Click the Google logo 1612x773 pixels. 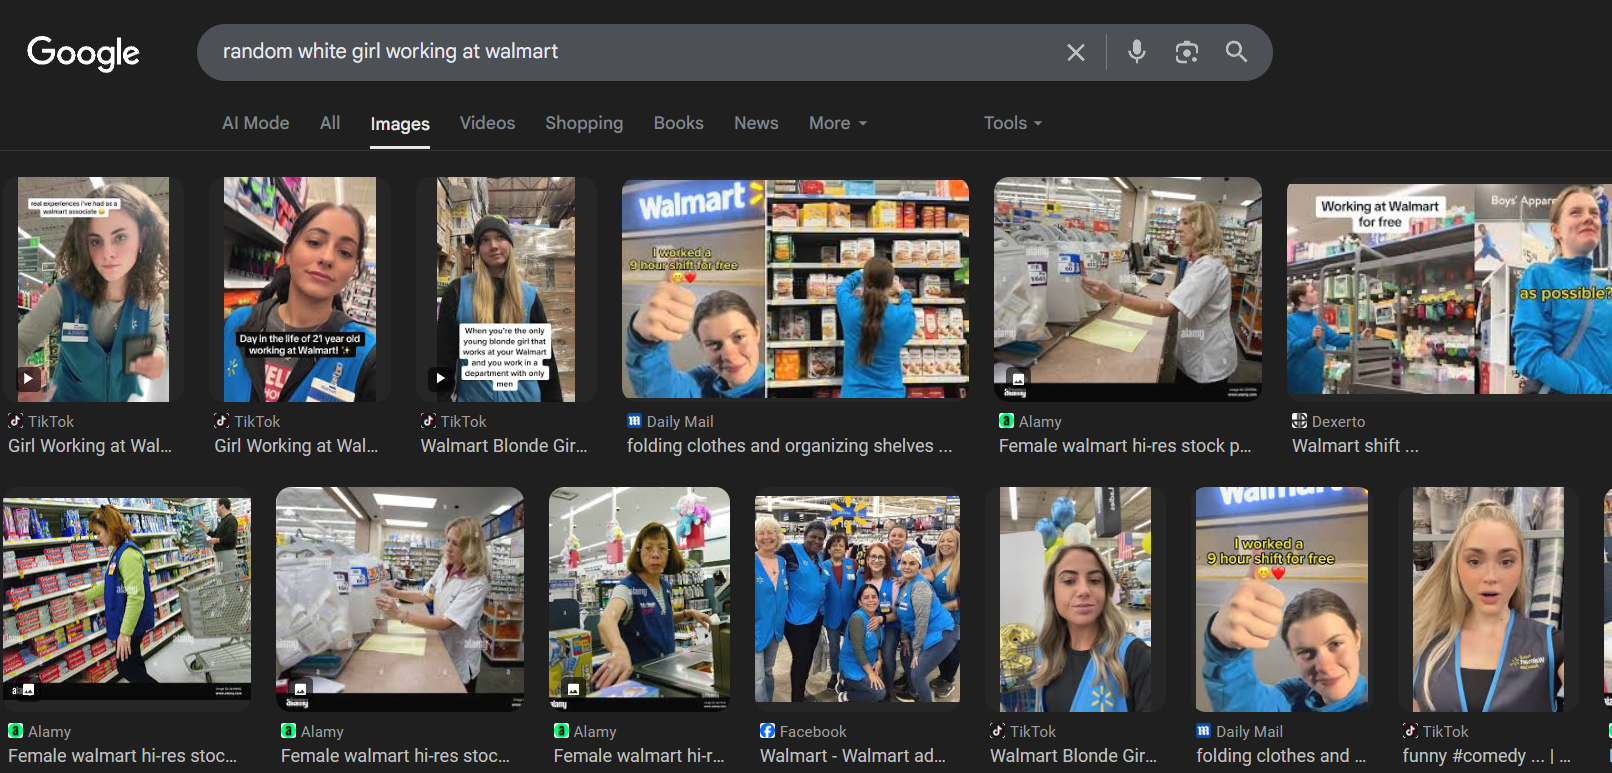[83, 53]
